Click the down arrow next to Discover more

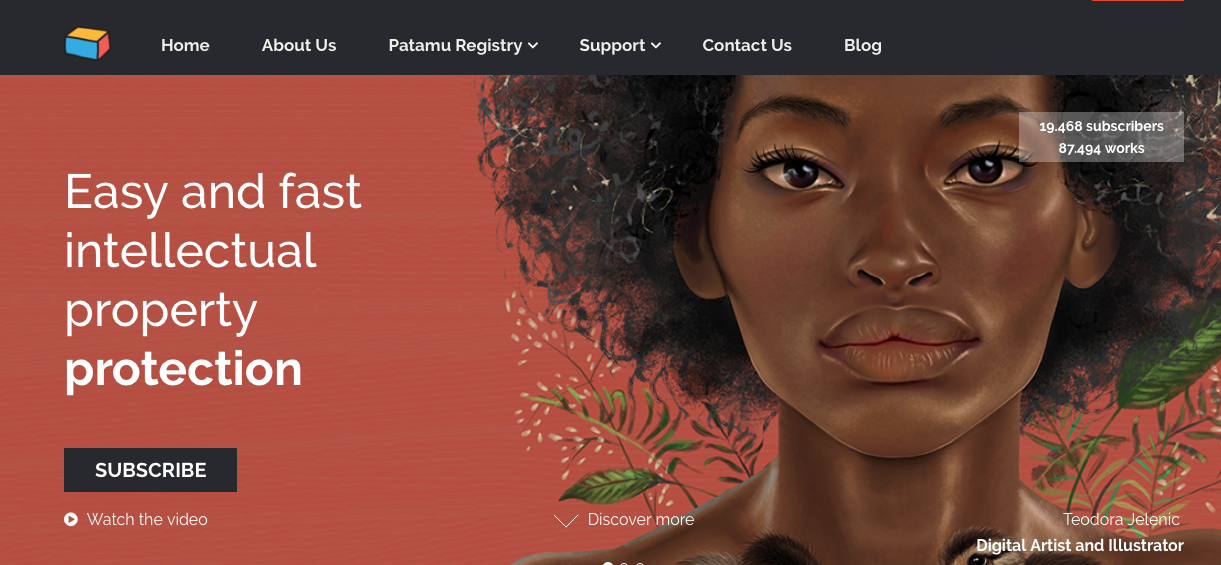[x=566, y=520]
